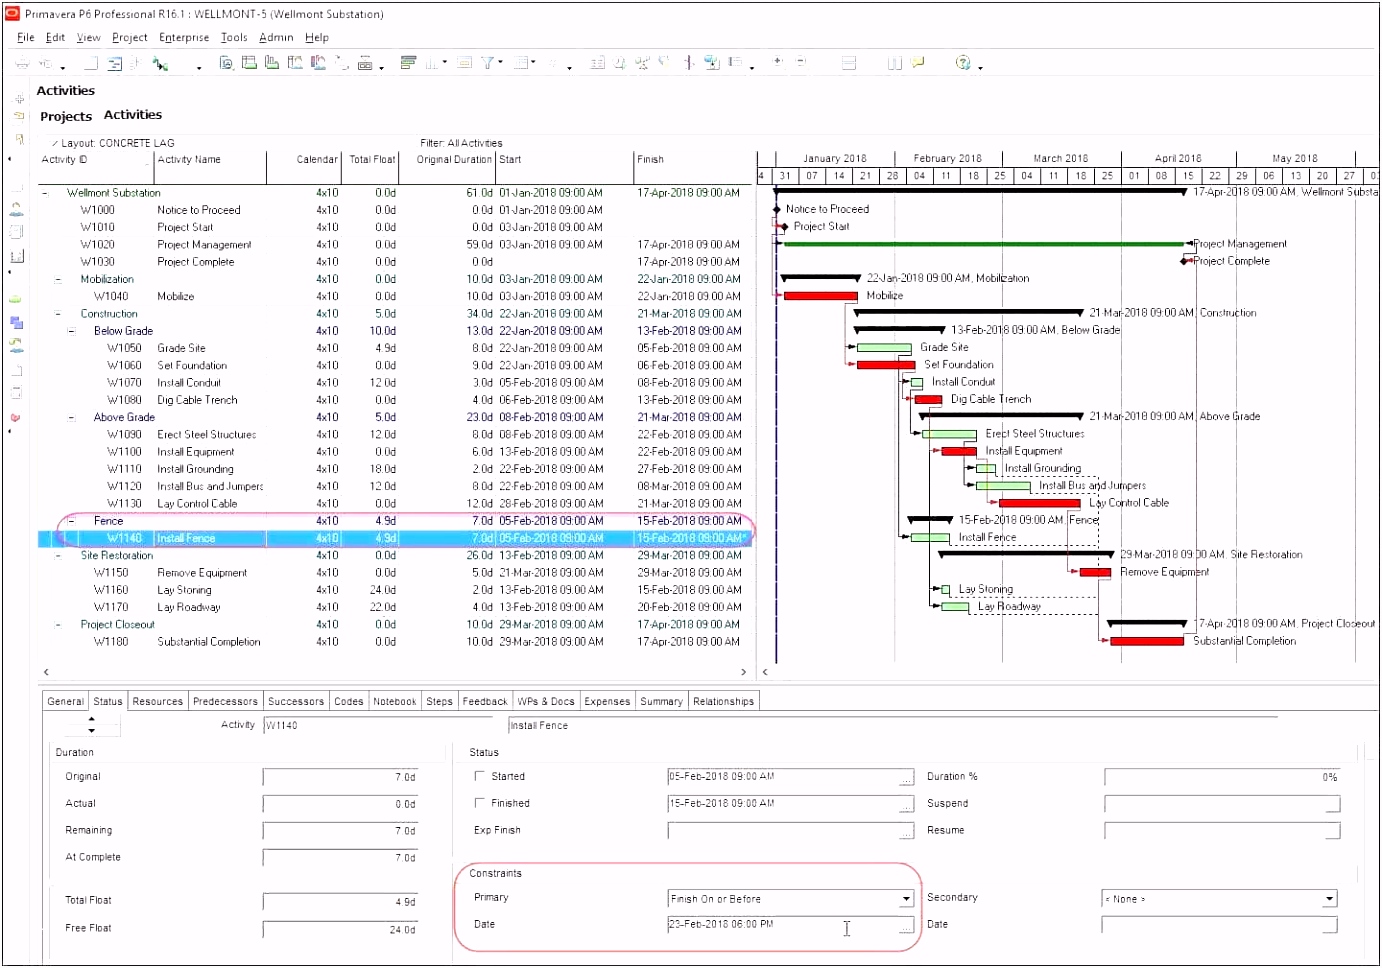Screen dimensions: 1382x968
Task: Select the W1180 Substantial Completion row
Action: (x=395, y=642)
